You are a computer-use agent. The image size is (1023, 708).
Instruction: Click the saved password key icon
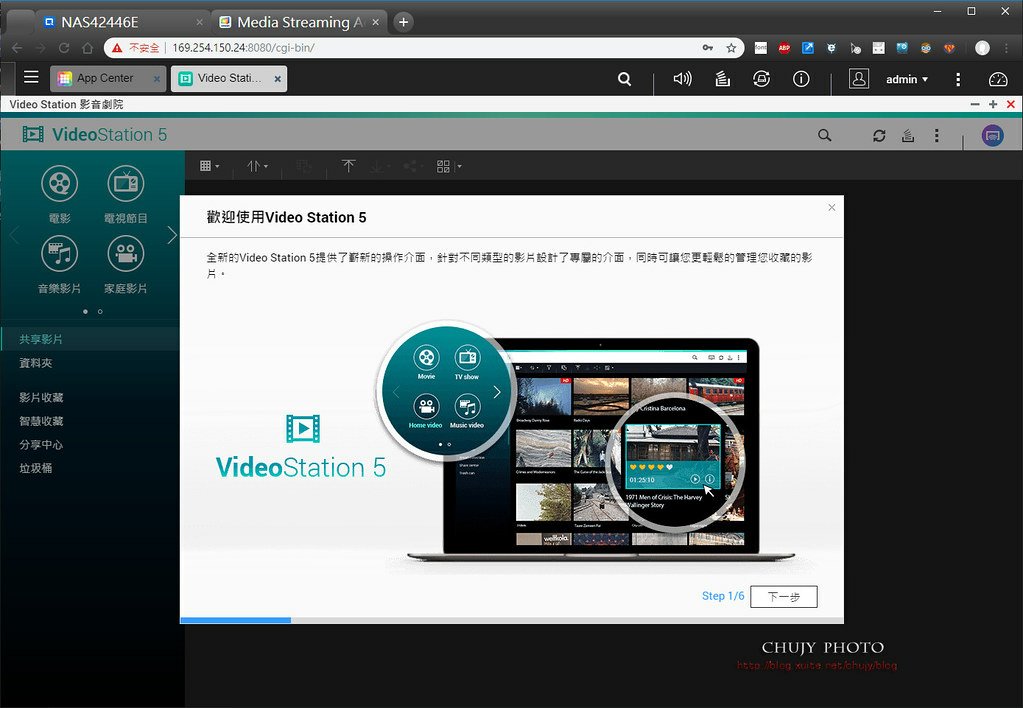708,48
